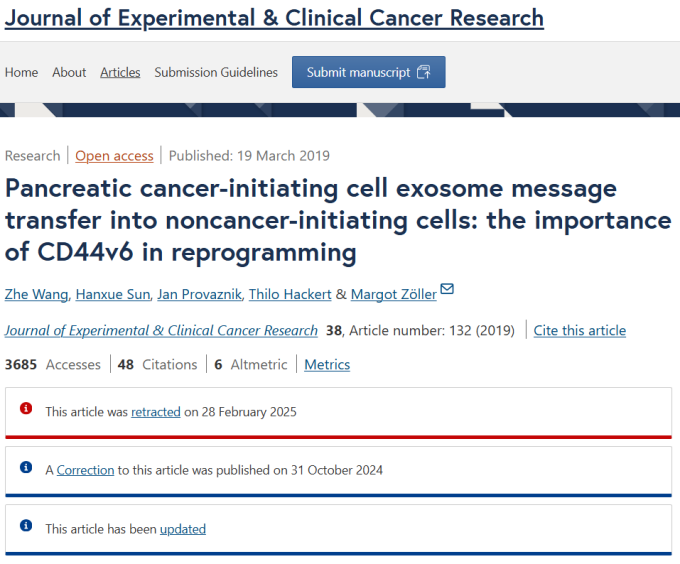Click the upload icon in Submit manuscript
The image size is (680, 564).
coord(424,72)
